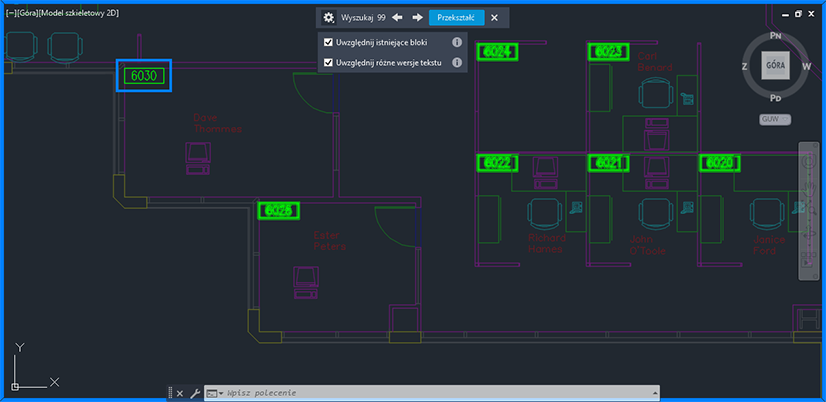
Task: Open the [Góra] view controls menu
Action: (27, 13)
